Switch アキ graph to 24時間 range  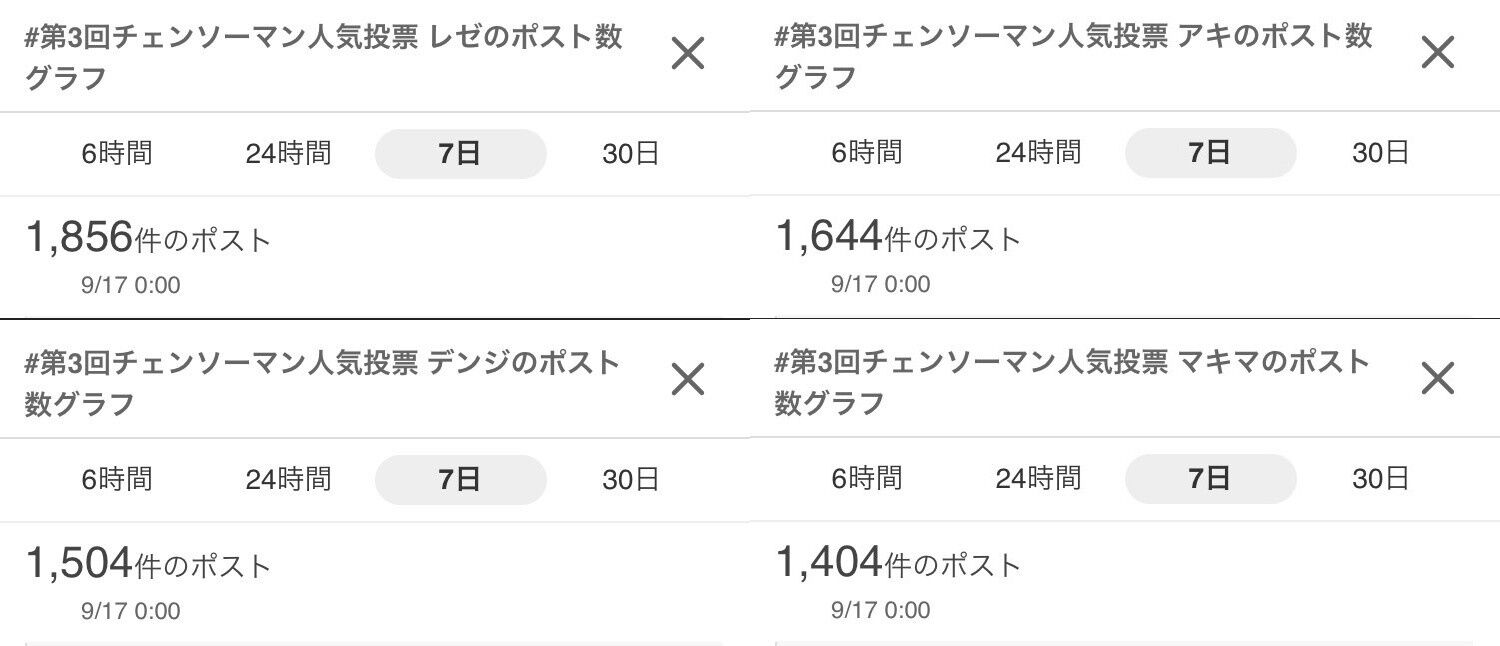tap(1038, 153)
